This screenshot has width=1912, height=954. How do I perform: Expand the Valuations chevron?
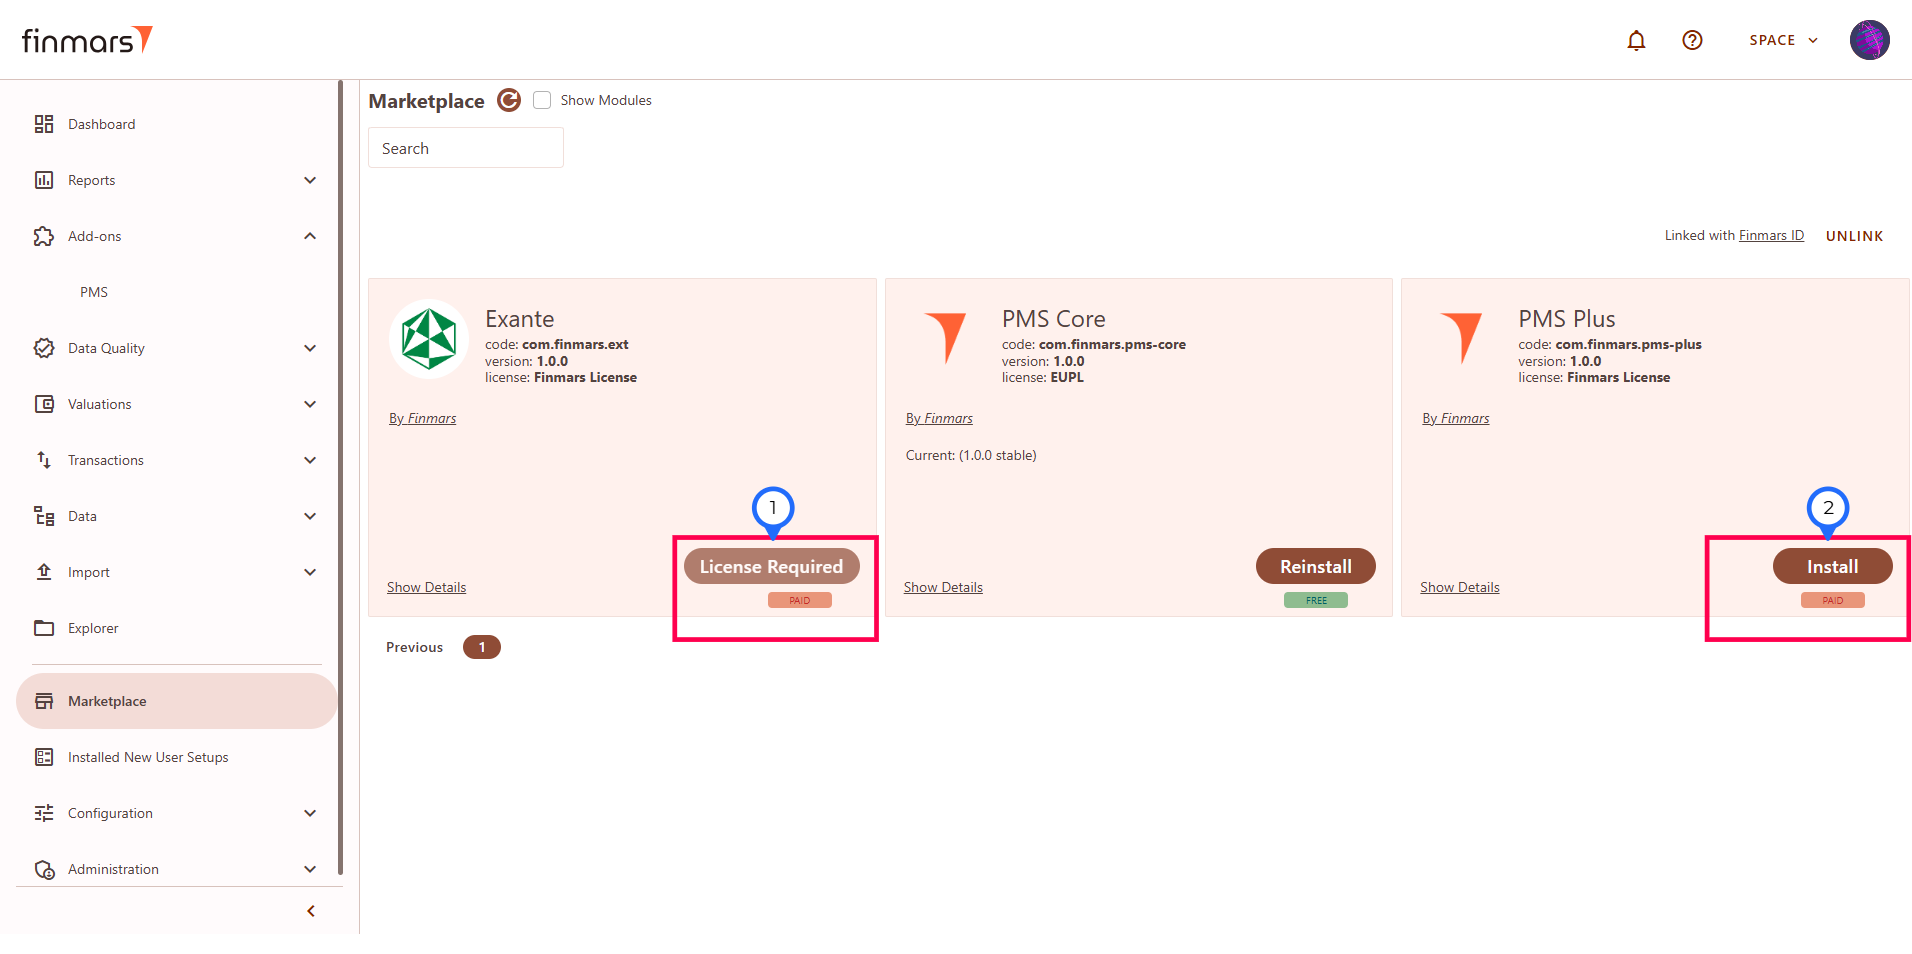[310, 404]
